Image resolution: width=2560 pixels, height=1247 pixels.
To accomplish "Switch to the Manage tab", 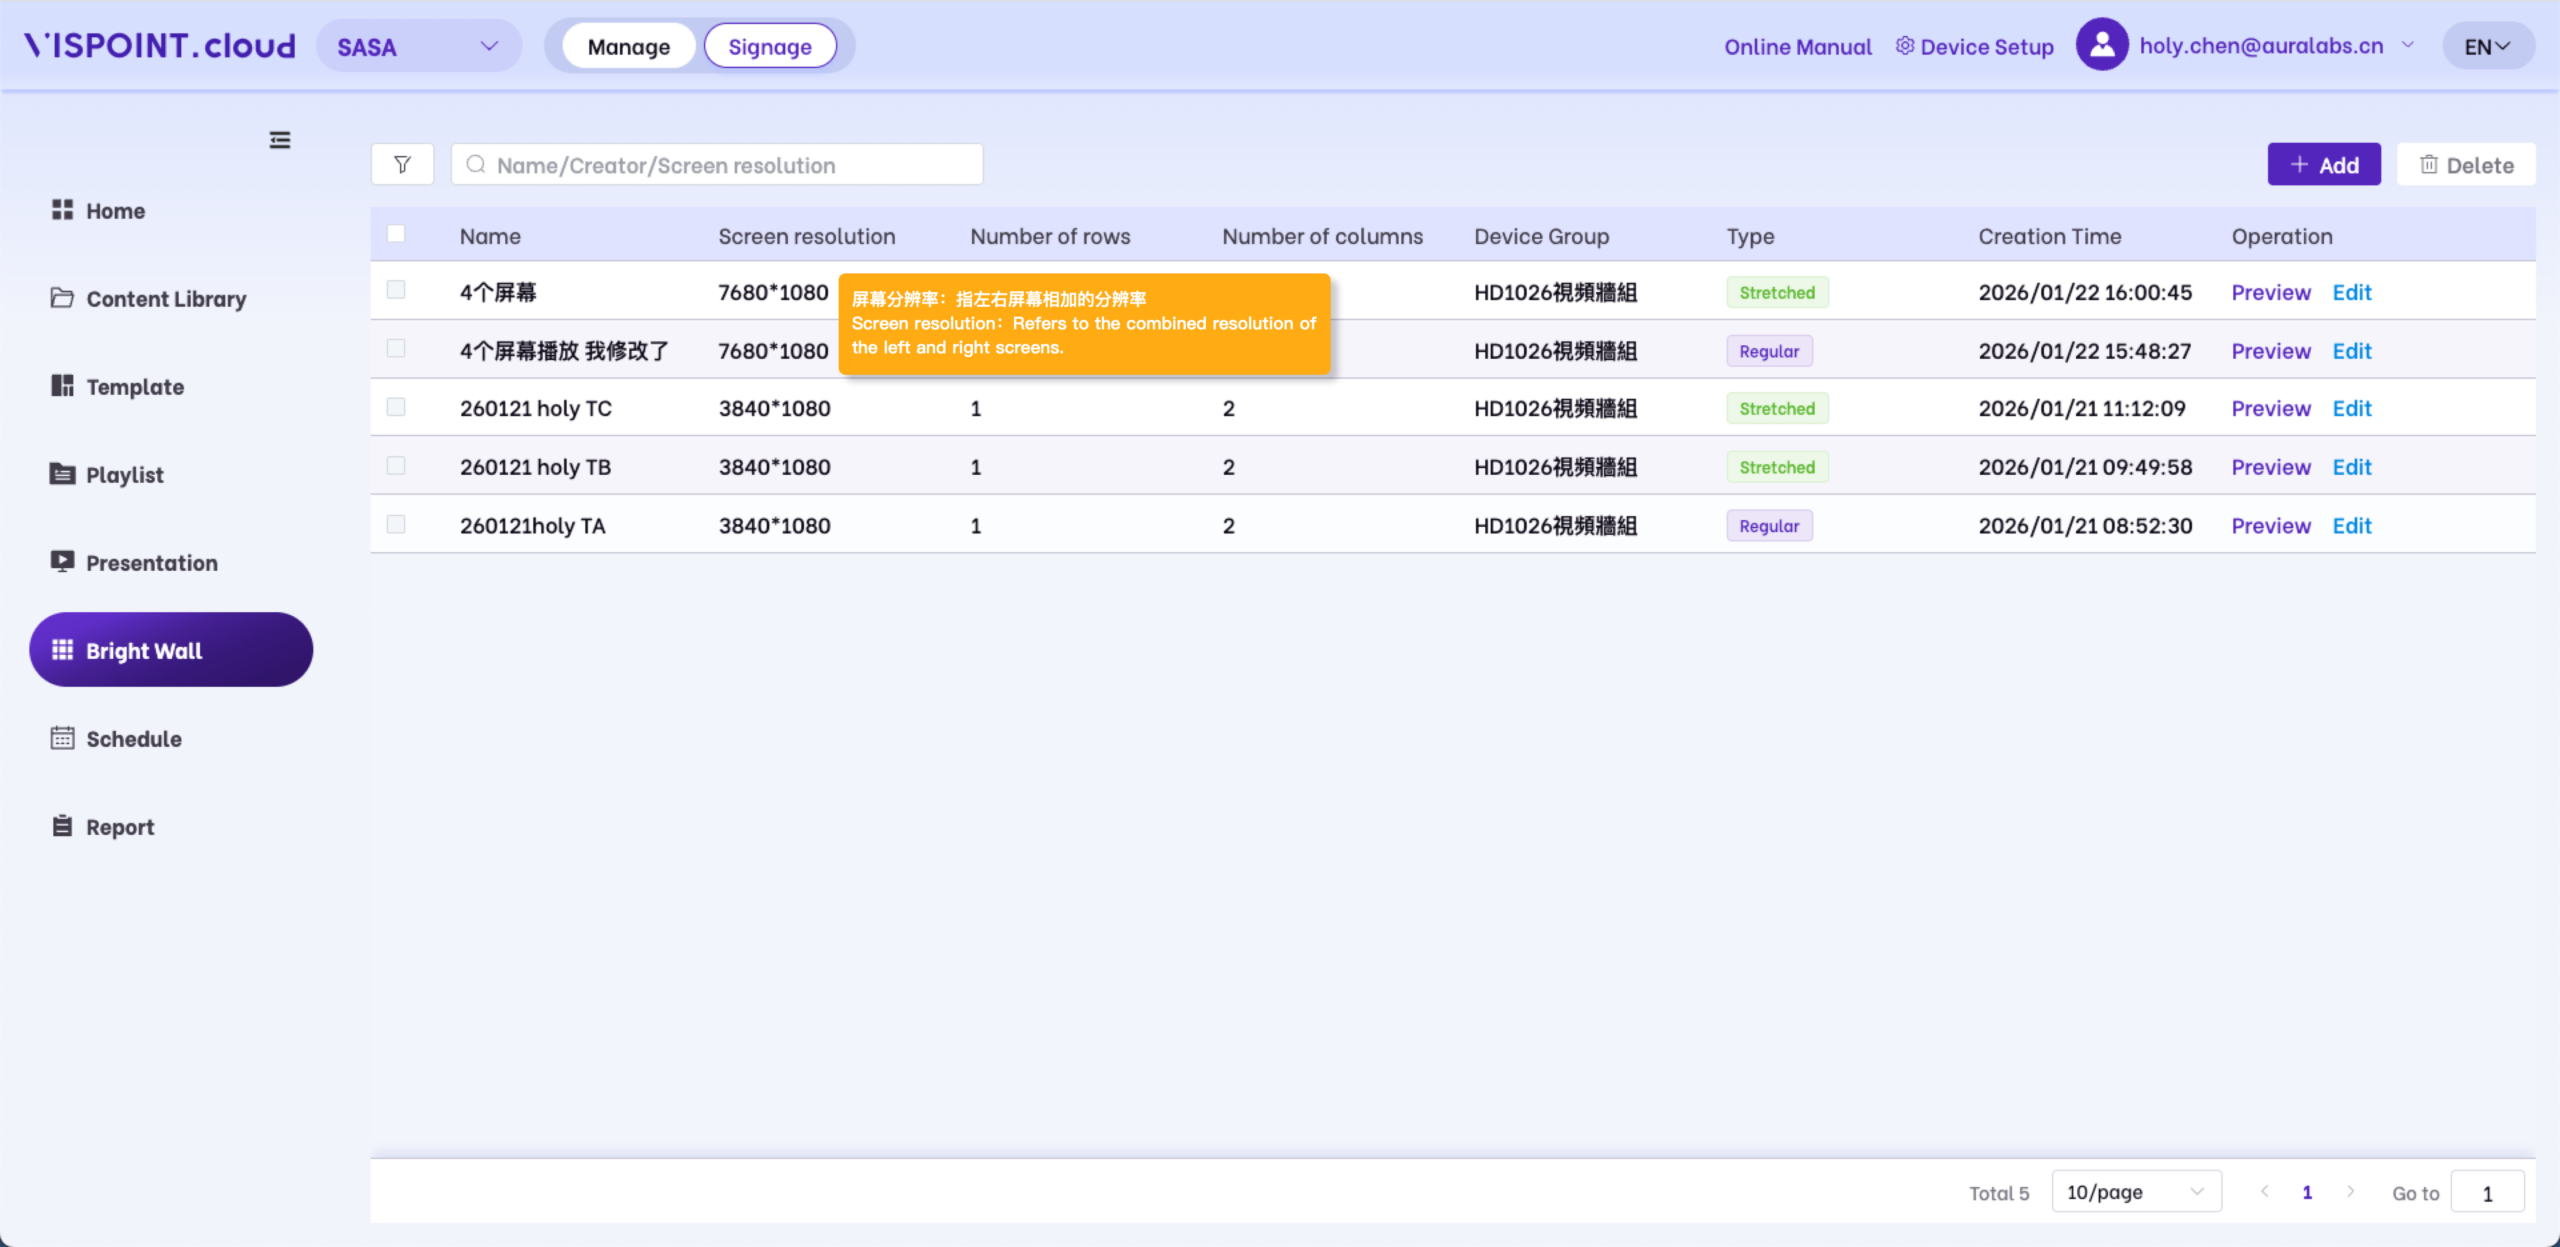I will click(628, 47).
